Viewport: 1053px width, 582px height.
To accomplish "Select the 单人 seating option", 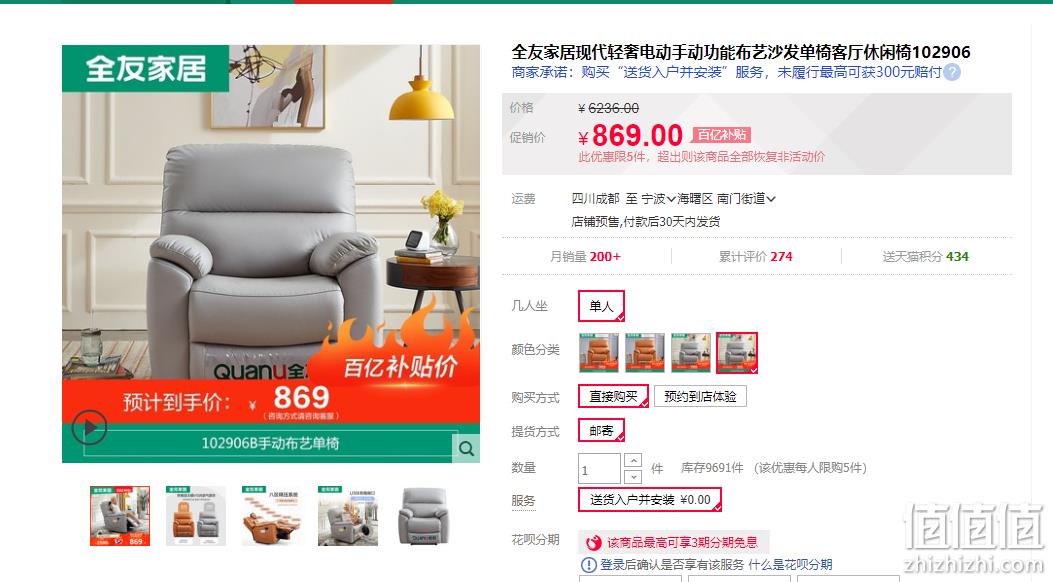I will click(601, 306).
